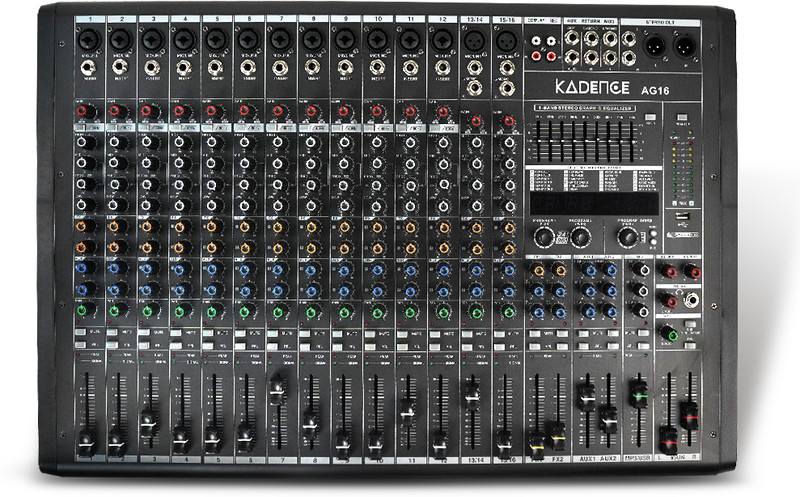Select channel 3 insert jack
This screenshot has width=800, height=497.
coord(152,67)
